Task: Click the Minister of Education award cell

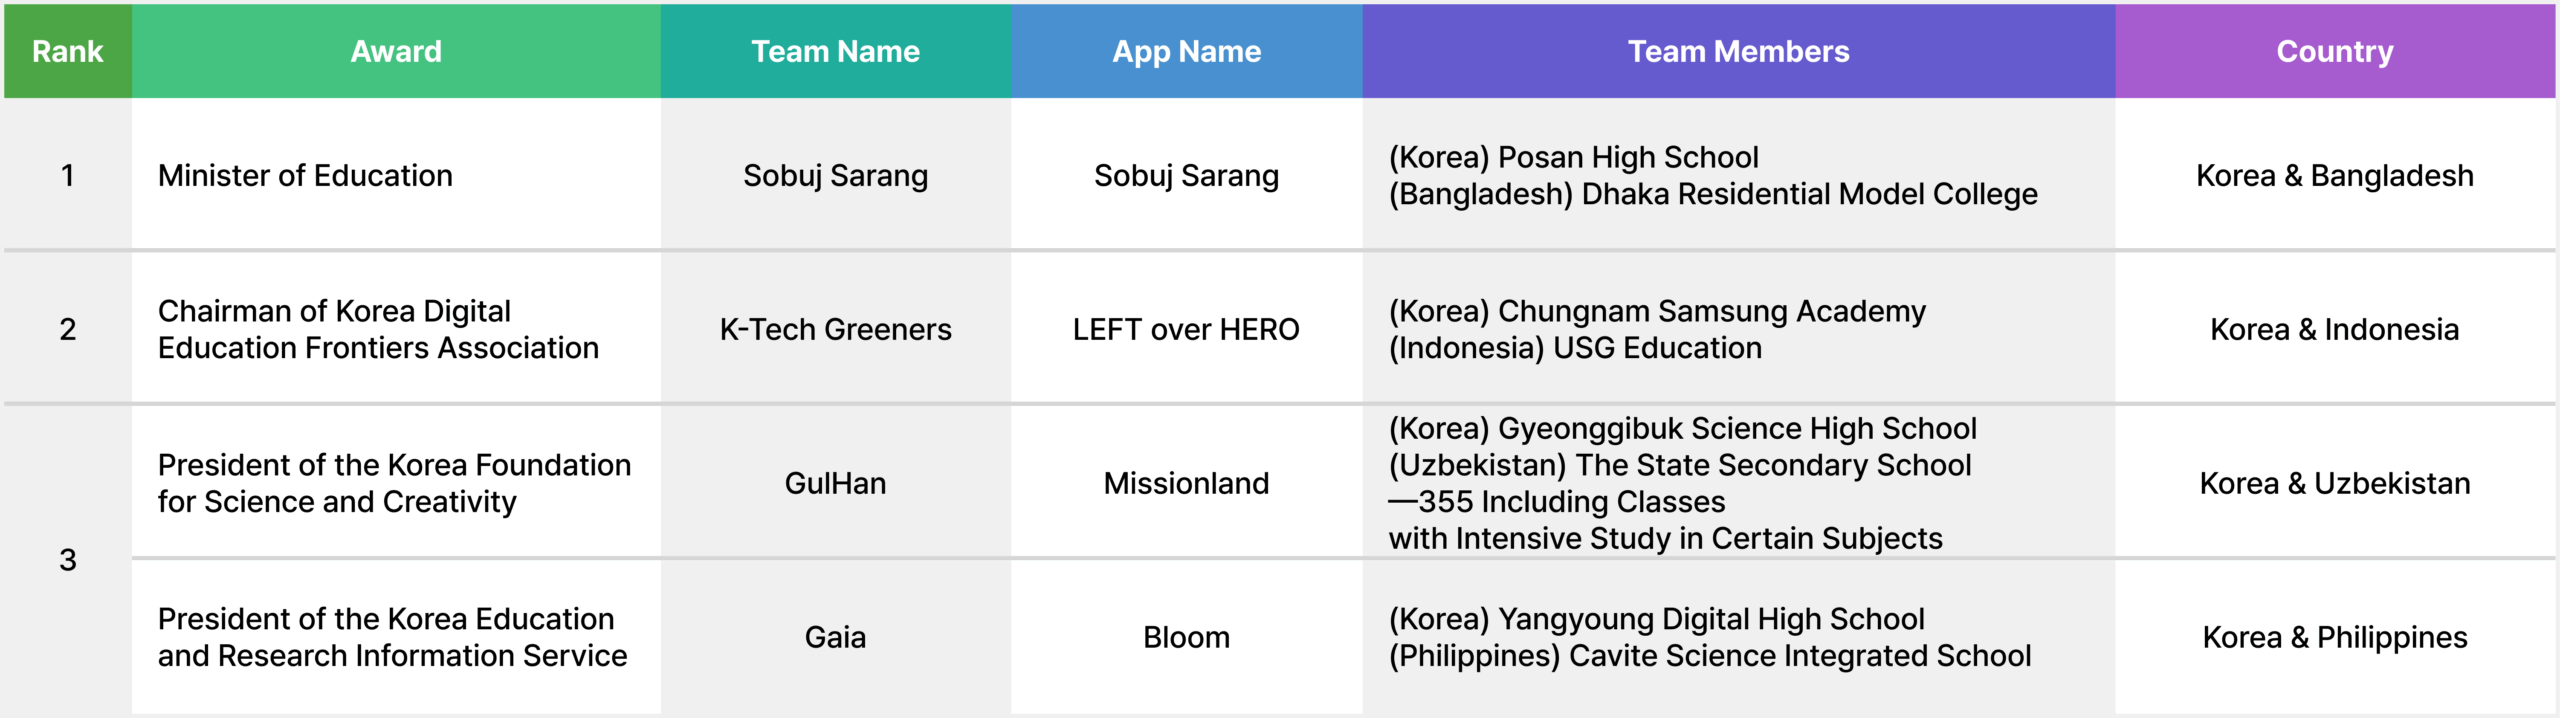Action: (x=396, y=175)
